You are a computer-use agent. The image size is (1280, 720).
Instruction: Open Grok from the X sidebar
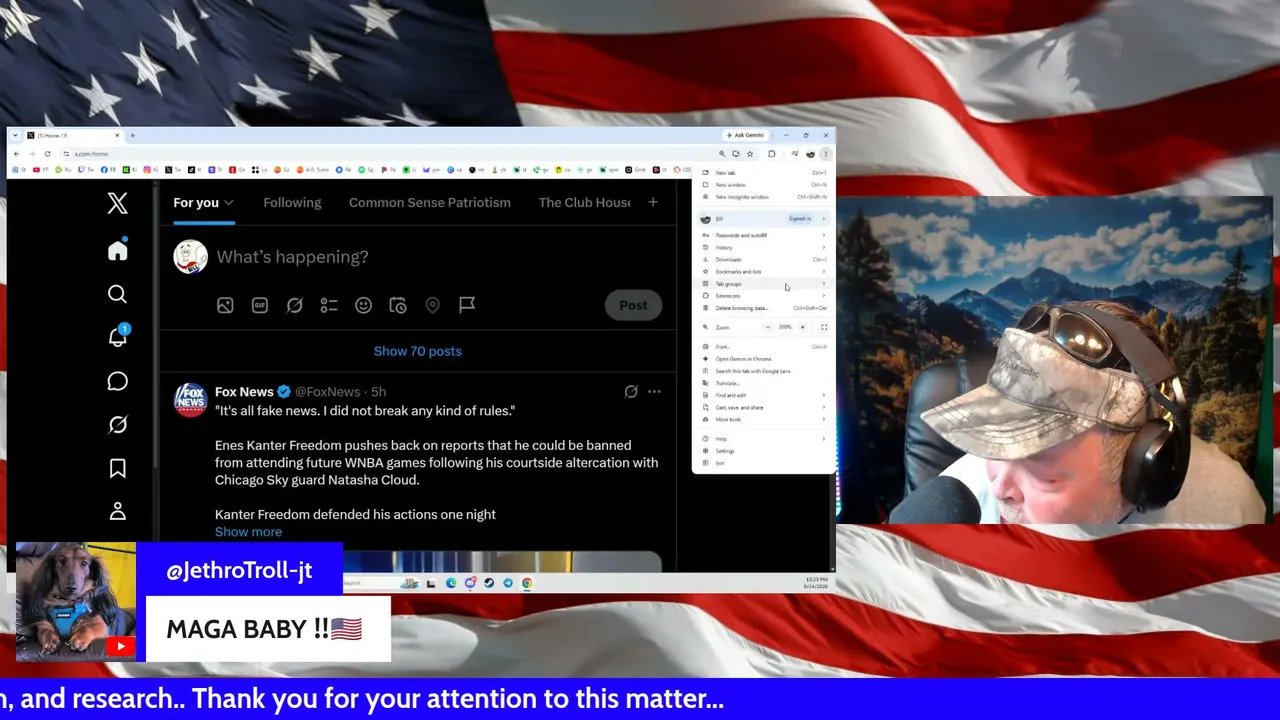(117, 425)
